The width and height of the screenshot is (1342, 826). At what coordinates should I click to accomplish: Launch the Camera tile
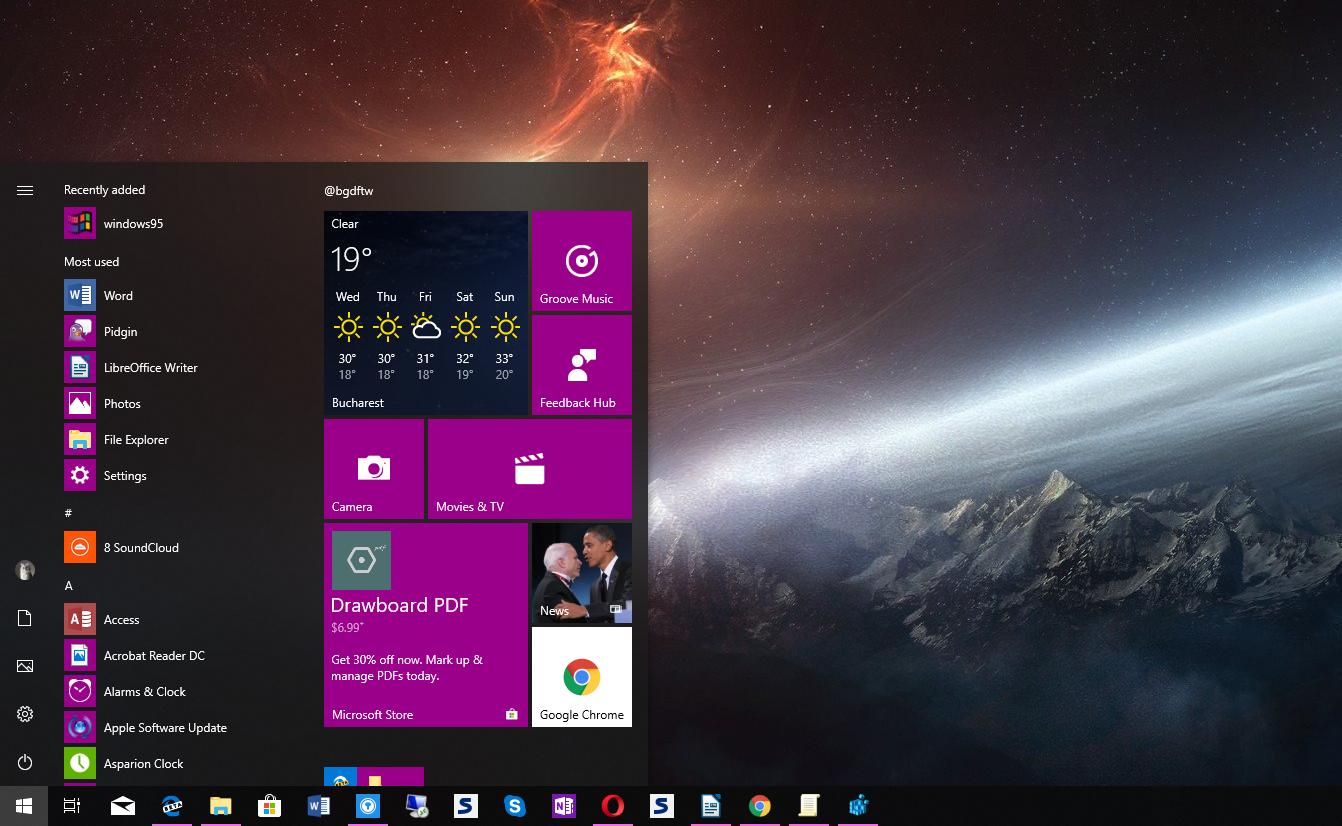[x=374, y=469]
